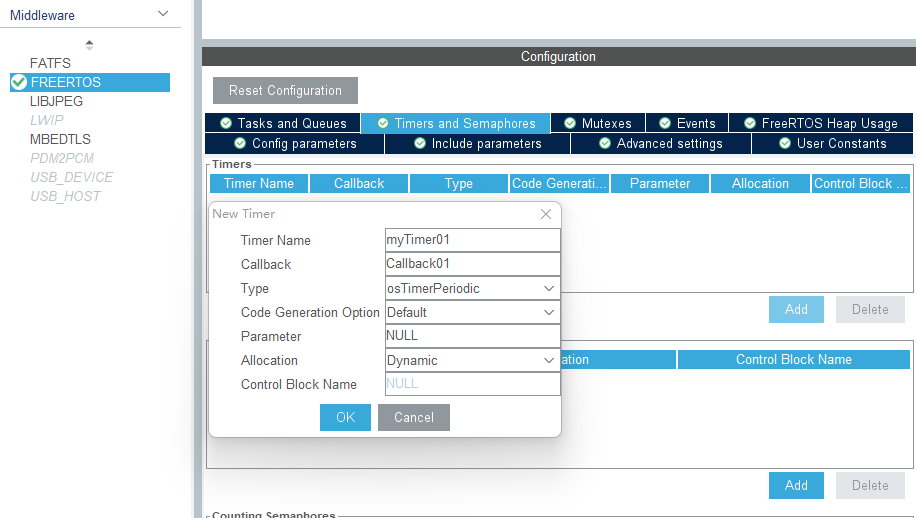The height and width of the screenshot is (518, 916).
Task: Close the New Timer dialog with X
Action: [x=546, y=214]
